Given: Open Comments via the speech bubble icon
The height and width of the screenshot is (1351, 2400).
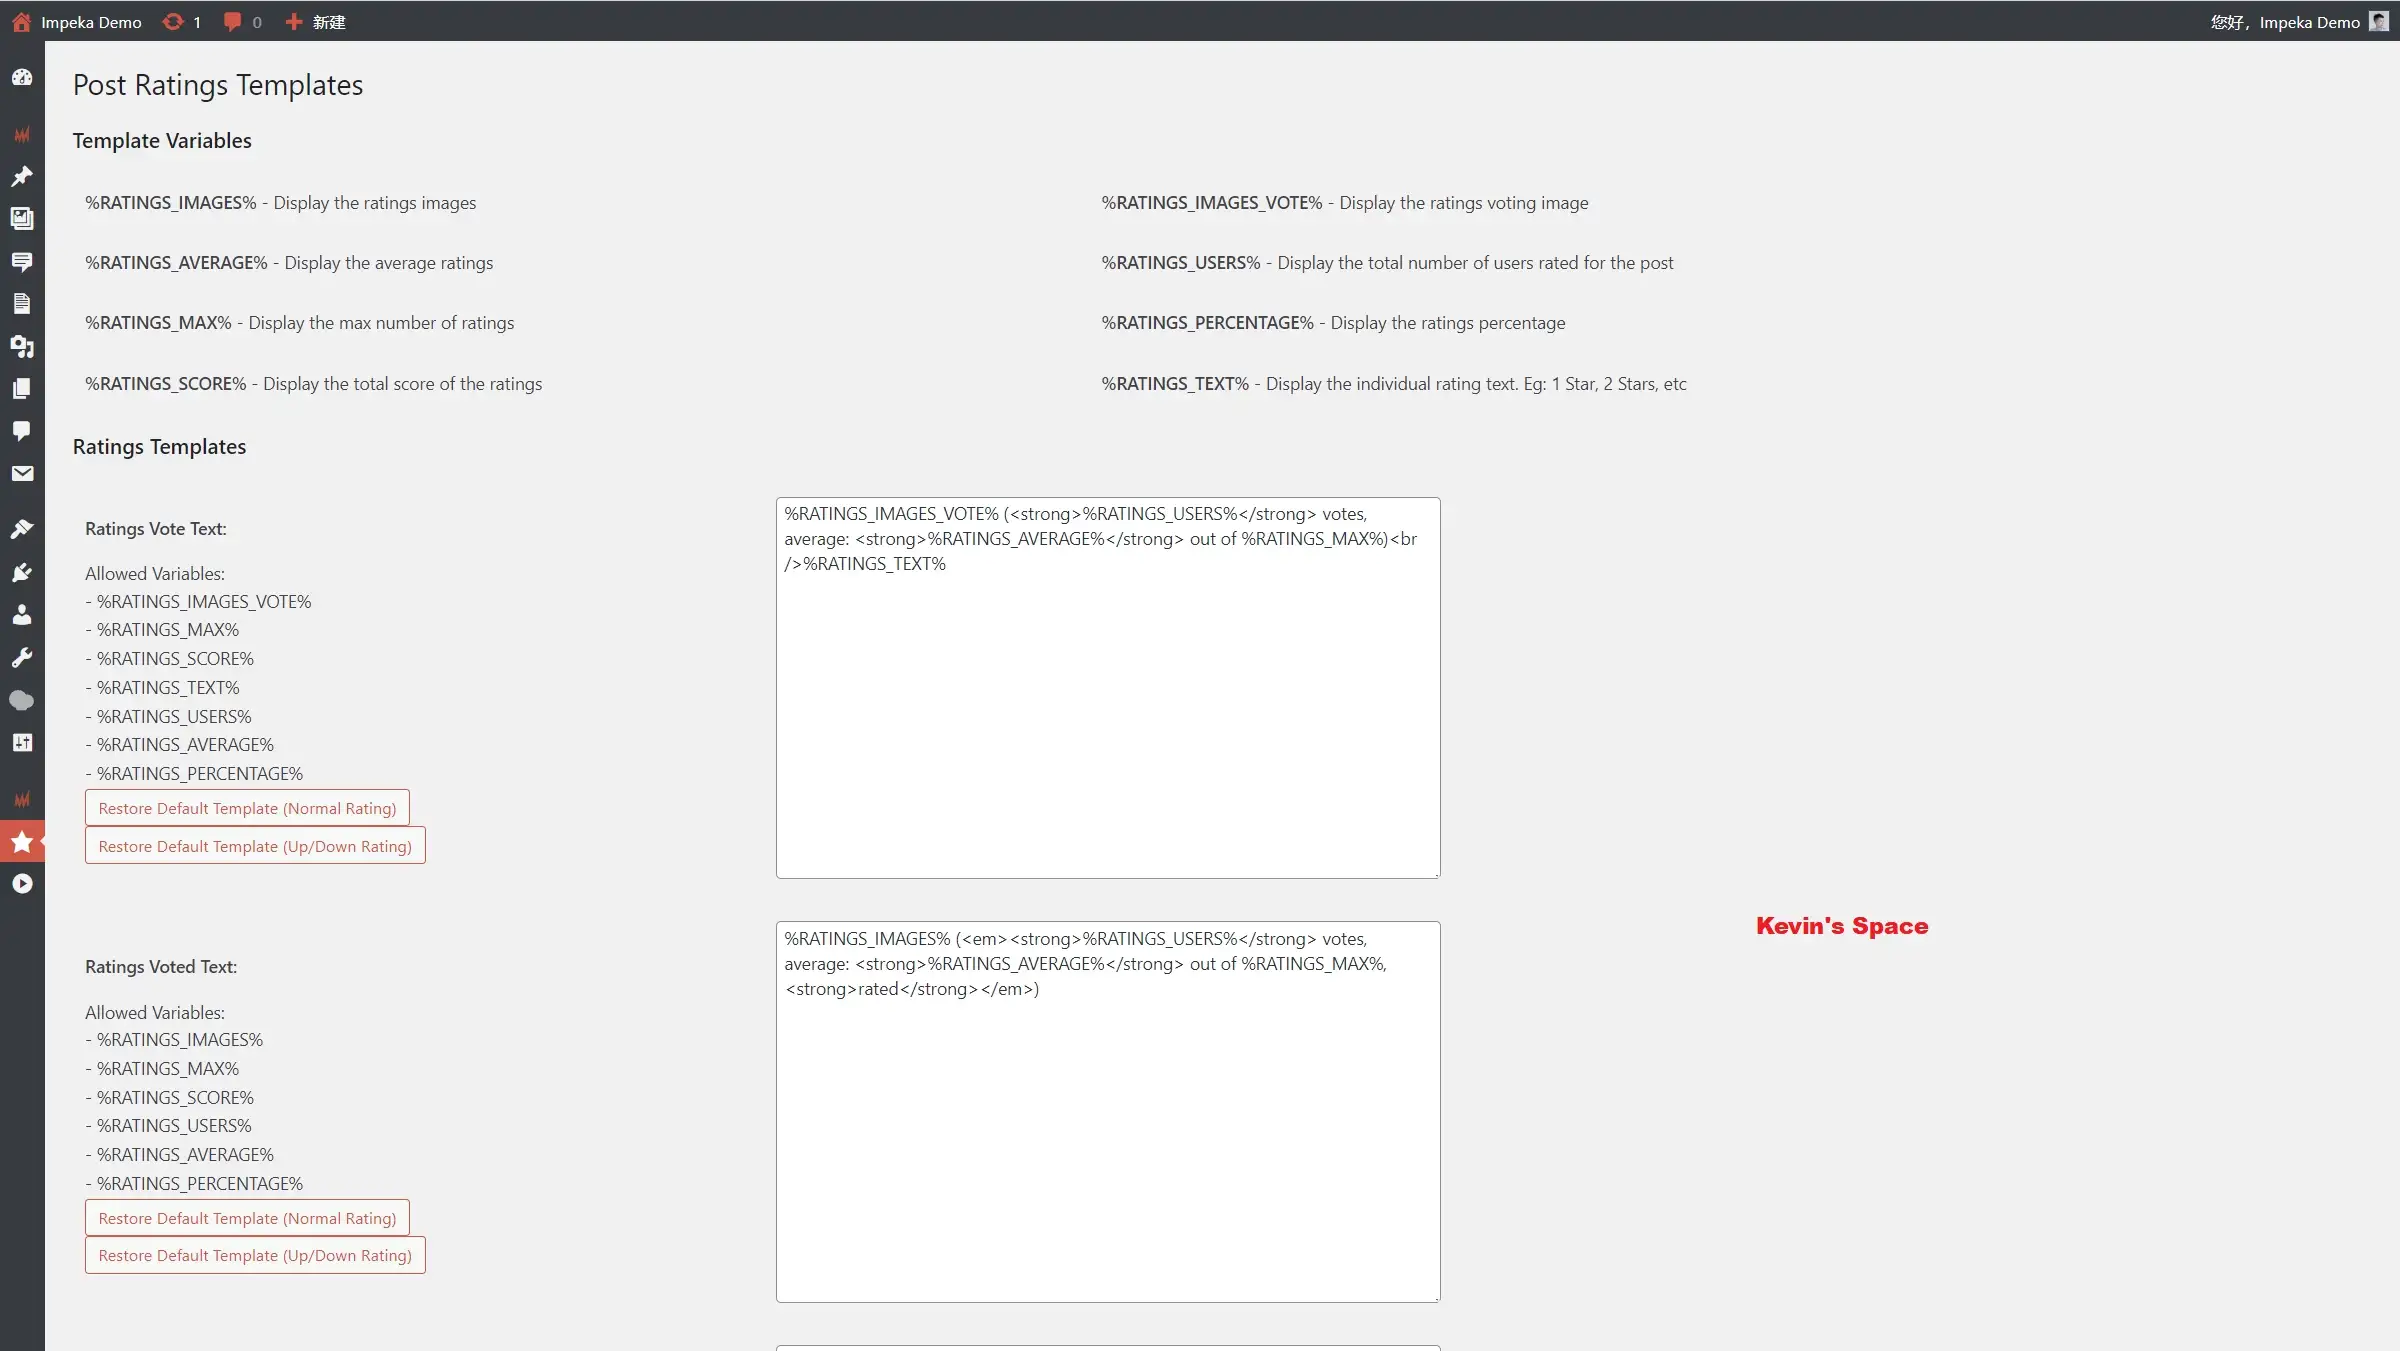Looking at the screenshot, I should tap(22, 431).
